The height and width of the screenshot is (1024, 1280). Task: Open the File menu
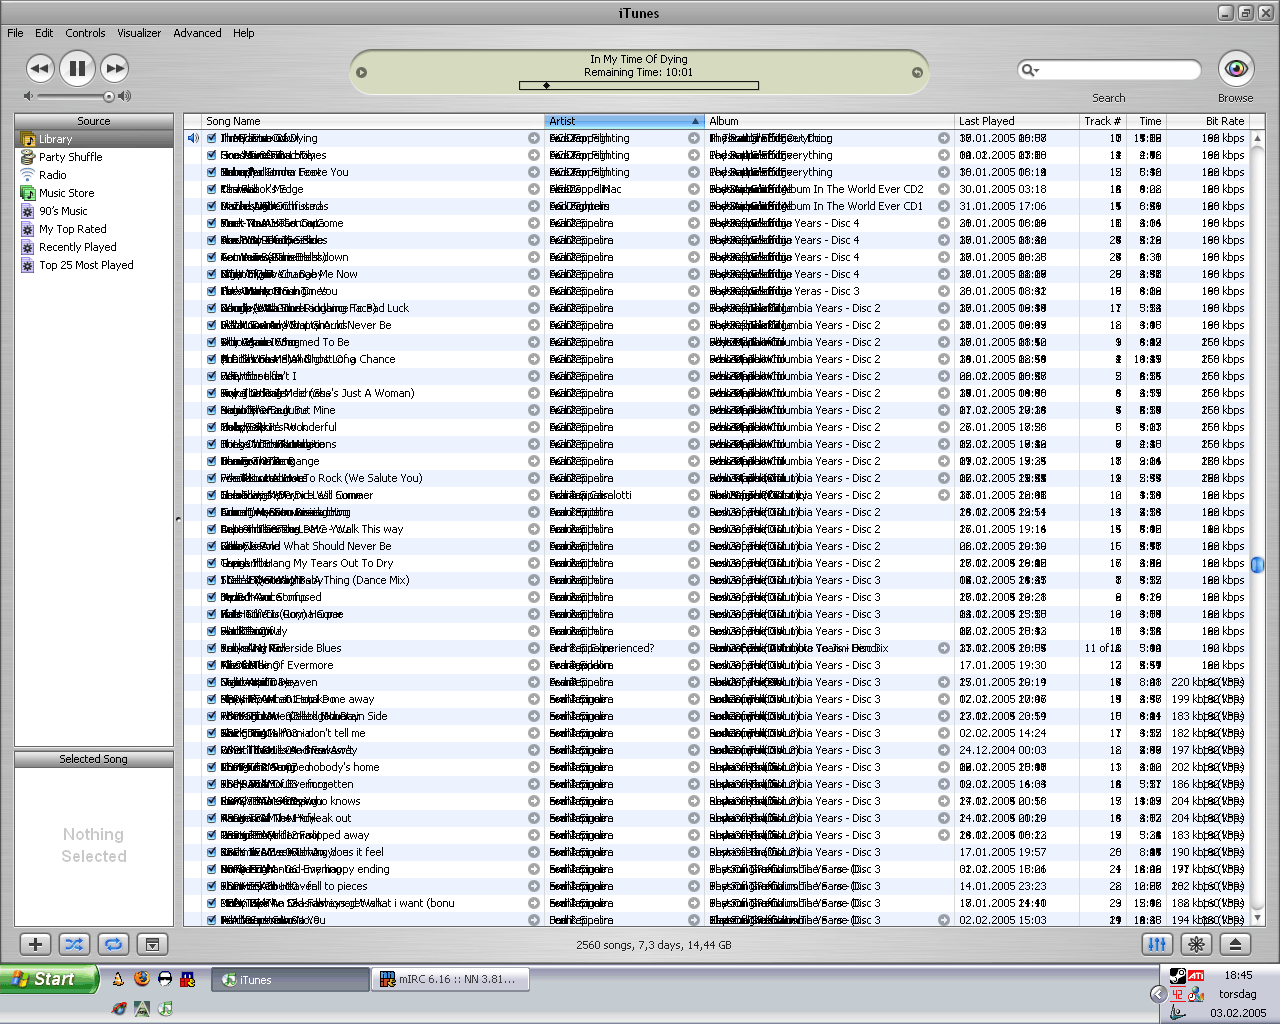(x=15, y=33)
